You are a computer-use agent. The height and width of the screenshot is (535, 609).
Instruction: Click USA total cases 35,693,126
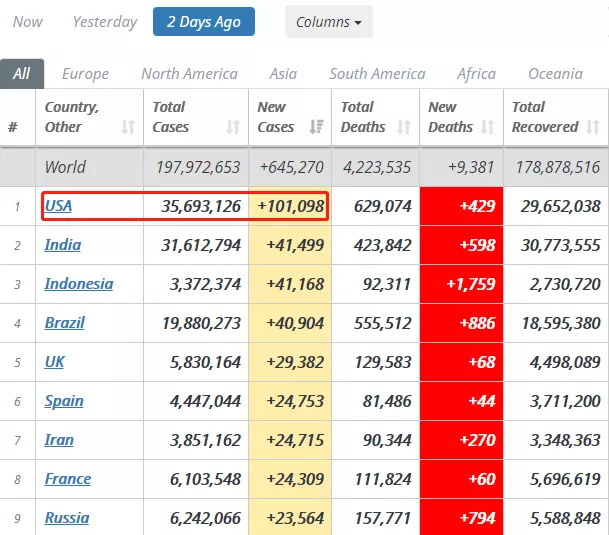coord(201,206)
